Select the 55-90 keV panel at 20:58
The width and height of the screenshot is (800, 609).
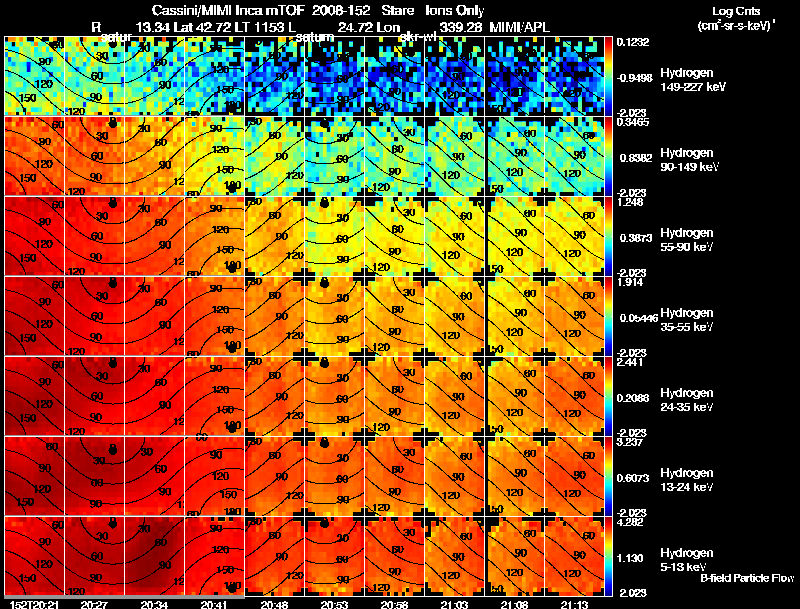[x=394, y=236]
